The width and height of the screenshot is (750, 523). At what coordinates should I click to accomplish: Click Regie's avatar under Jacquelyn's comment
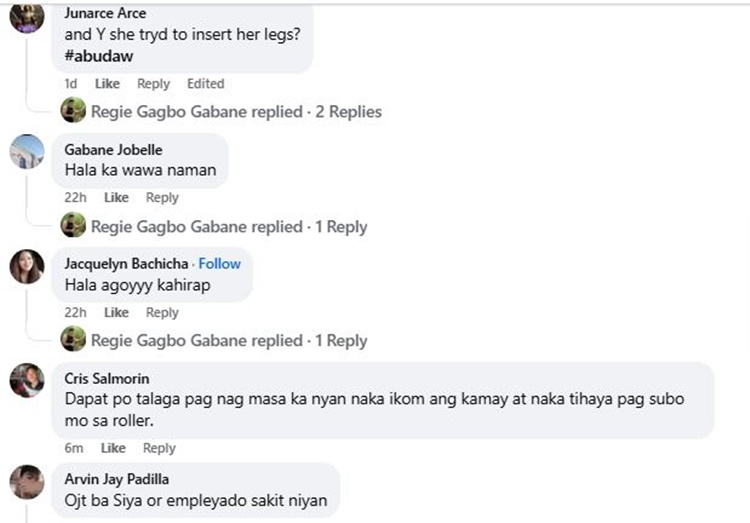(73, 341)
